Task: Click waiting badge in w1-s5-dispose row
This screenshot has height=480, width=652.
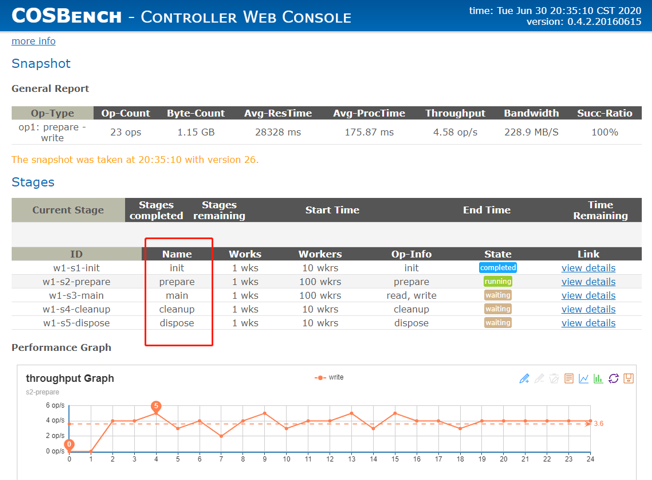Action: point(498,322)
